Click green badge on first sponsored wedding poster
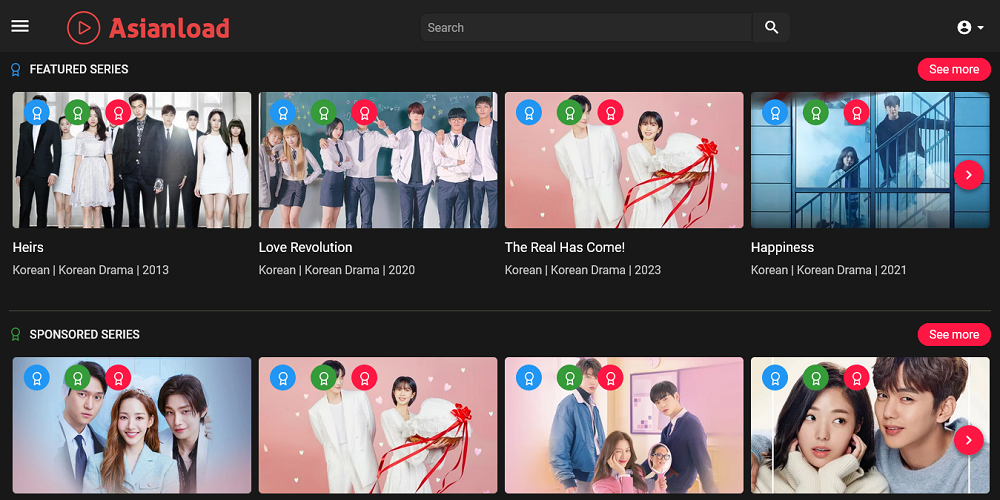This screenshot has width=1000, height=500. tap(78, 378)
